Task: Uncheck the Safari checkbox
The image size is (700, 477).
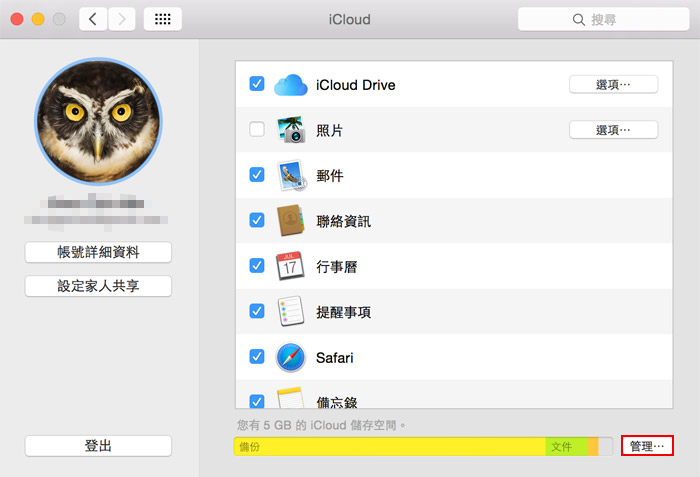Action: click(x=257, y=356)
